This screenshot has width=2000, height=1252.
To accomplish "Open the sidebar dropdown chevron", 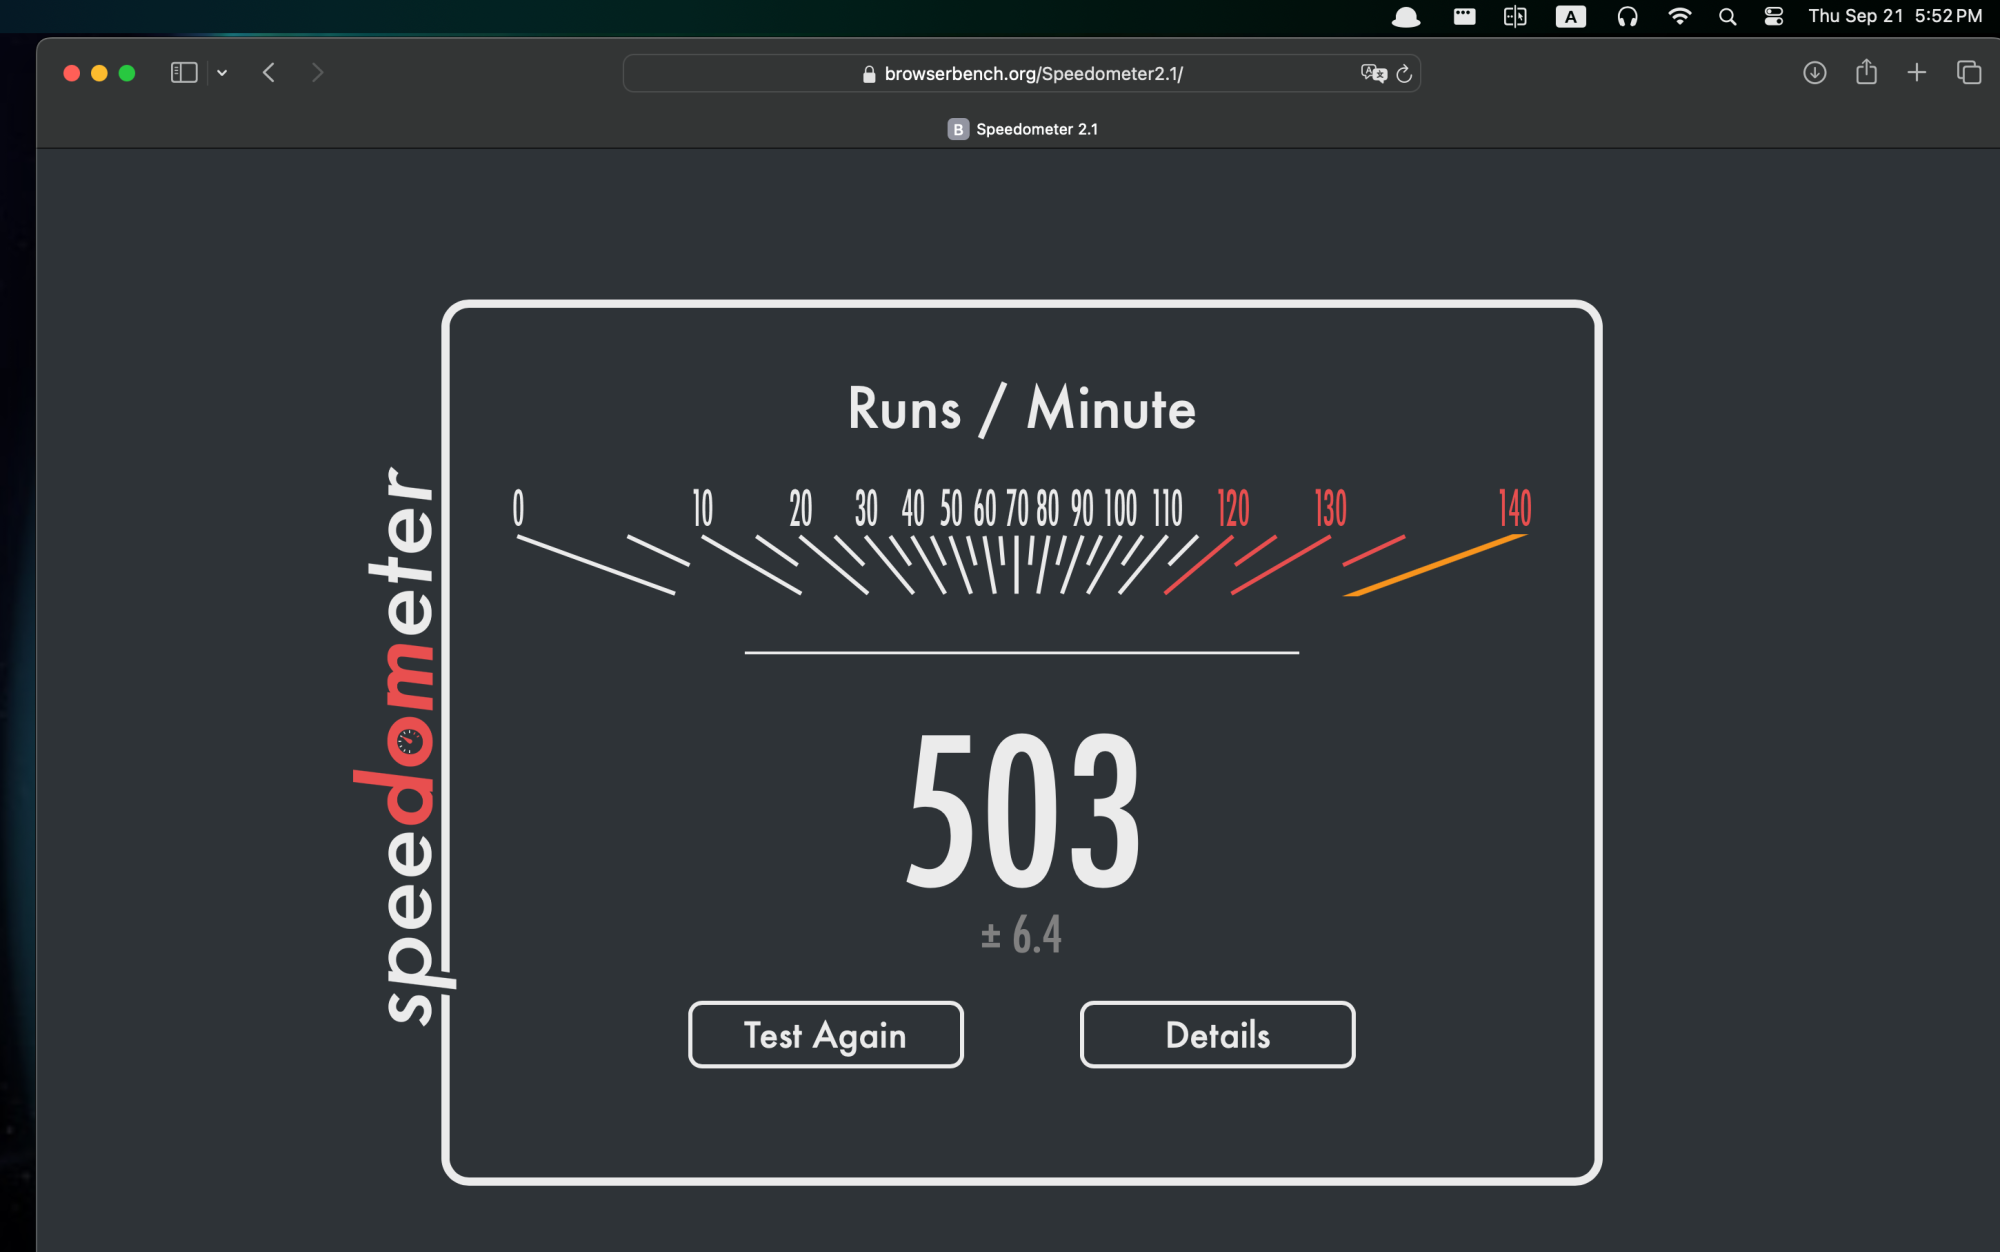I will pyautogui.click(x=222, y=73).
